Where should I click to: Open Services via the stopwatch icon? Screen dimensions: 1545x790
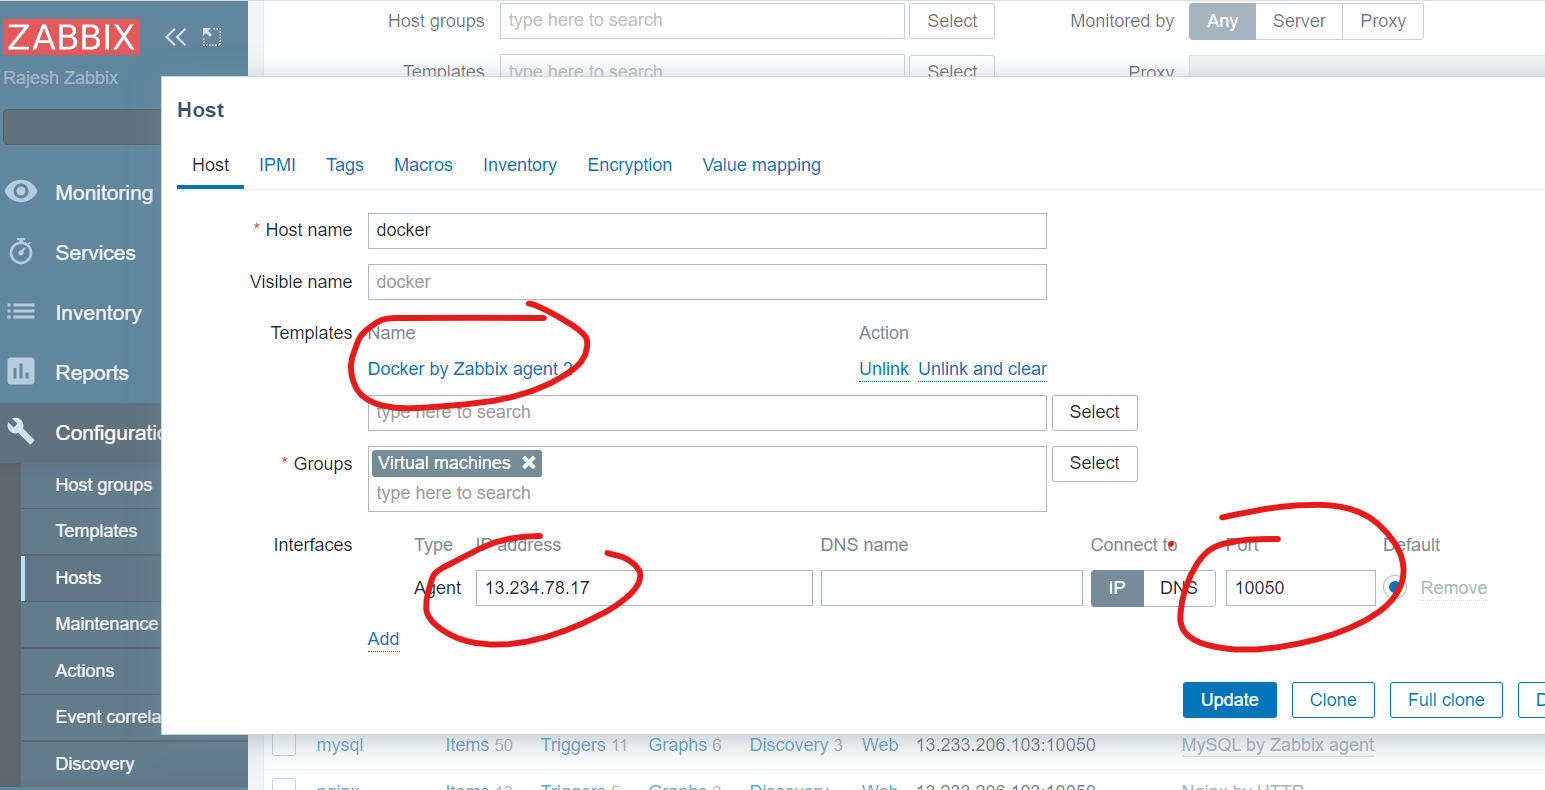(x=21, y=252)
